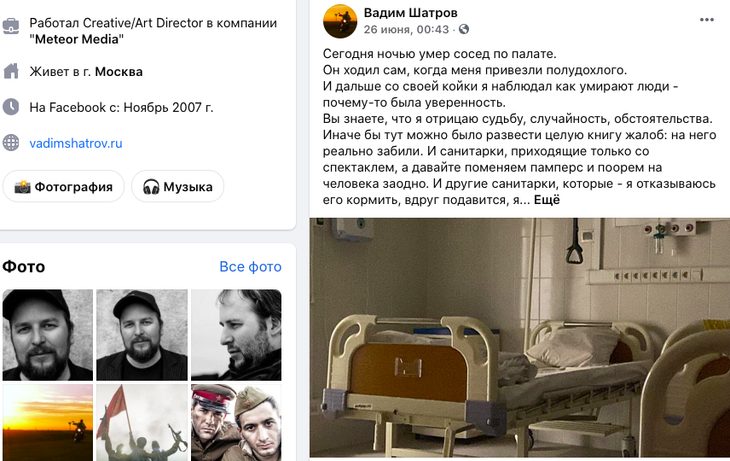Open the photo of two men in military caps
This screenshot has width=730, height=461.
click(x=236, y=422)
